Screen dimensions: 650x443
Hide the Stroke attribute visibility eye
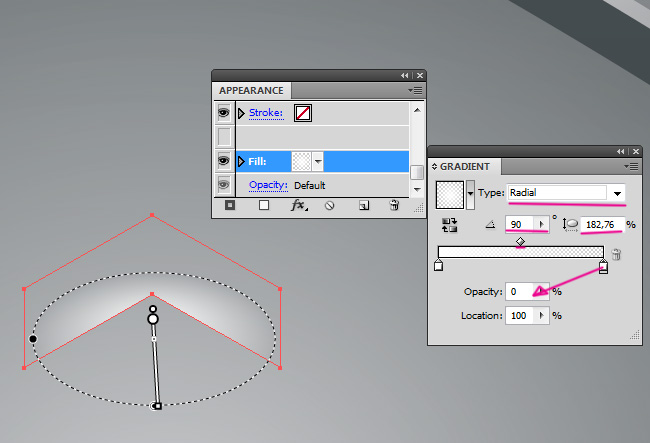(x=224, y=113)
